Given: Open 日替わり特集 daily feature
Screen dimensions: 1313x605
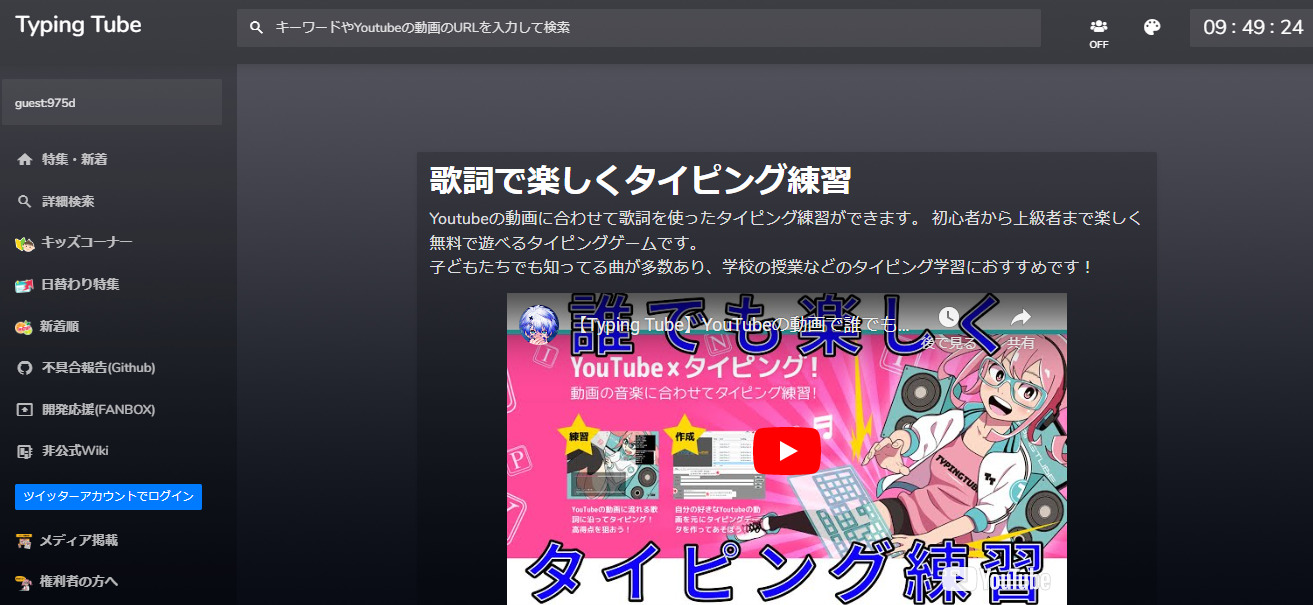Looking at the screenshot, I should coord(80,284).
